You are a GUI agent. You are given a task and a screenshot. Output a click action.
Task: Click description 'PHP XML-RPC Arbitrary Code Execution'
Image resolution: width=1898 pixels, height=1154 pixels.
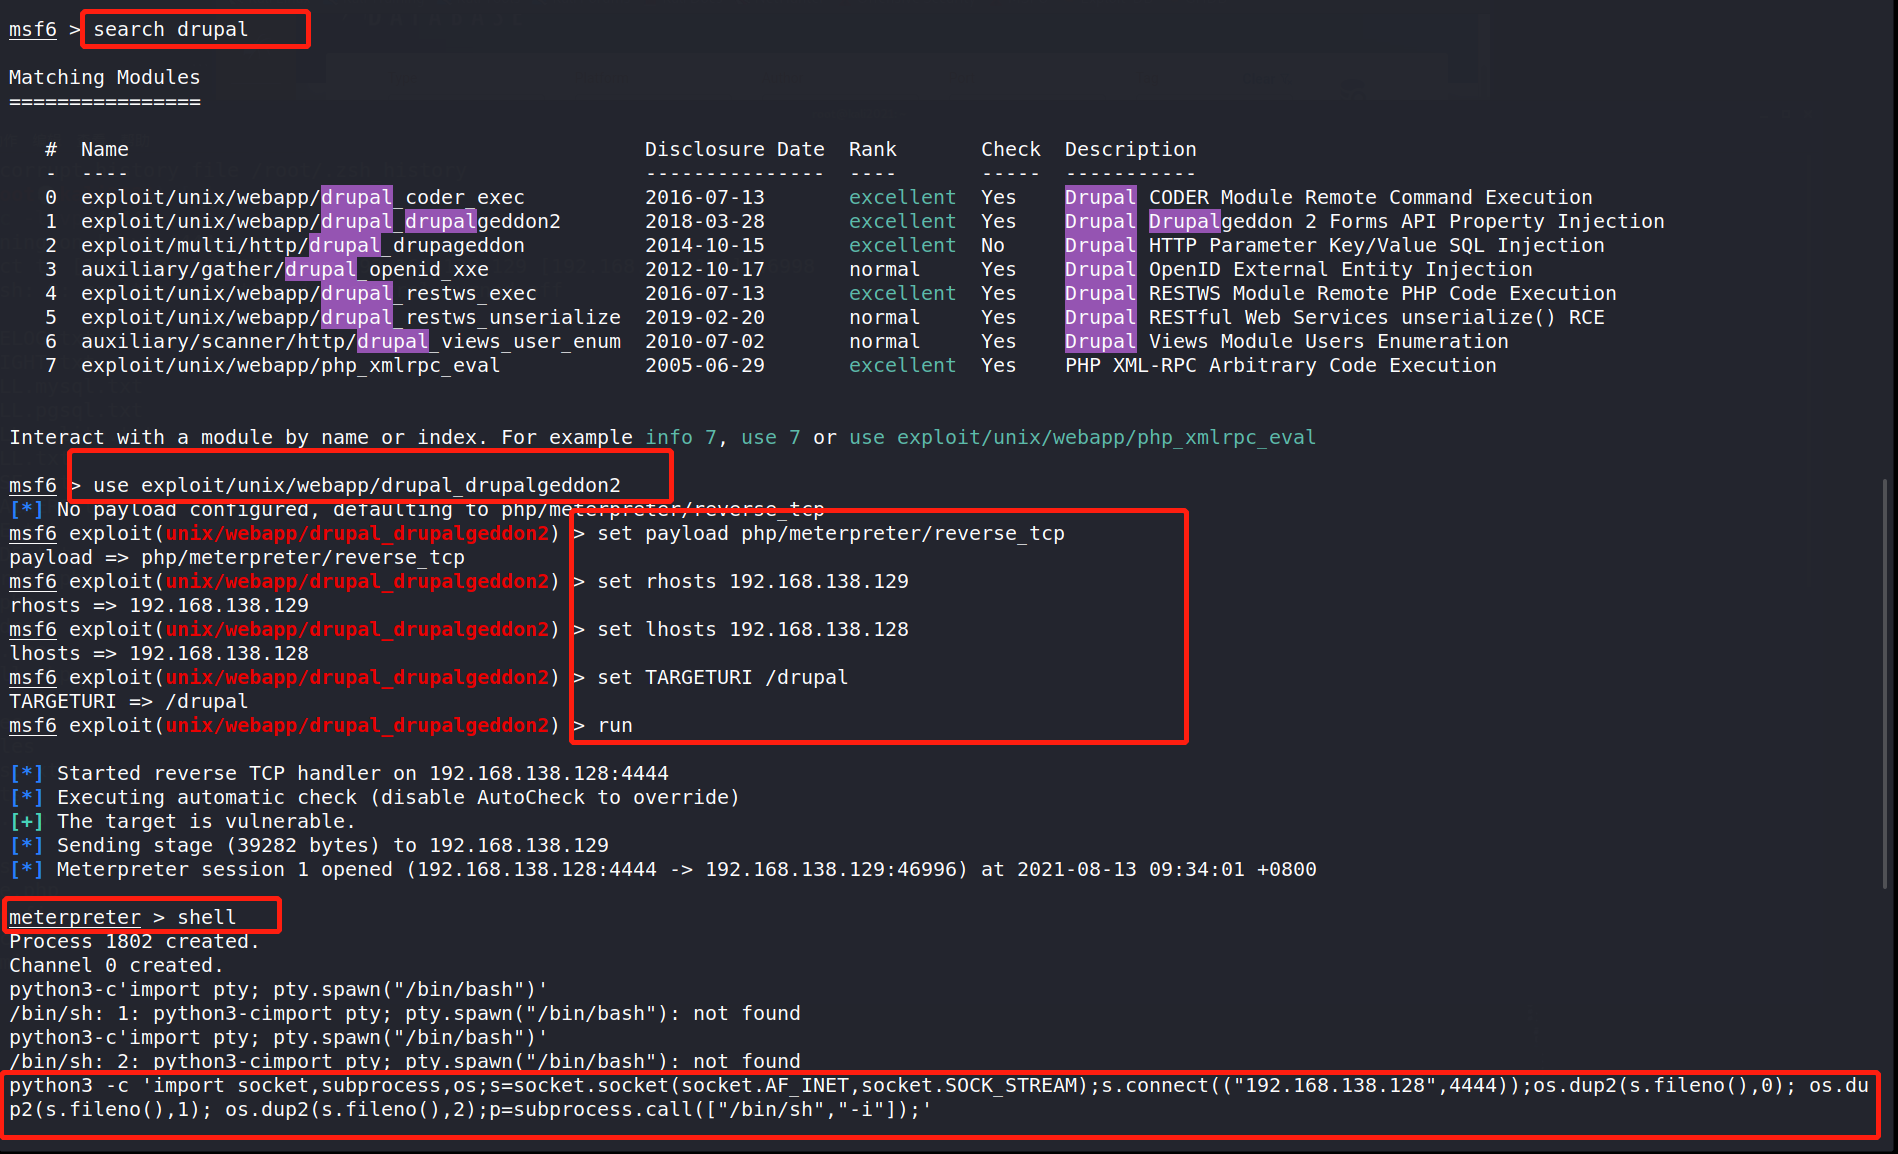1280,365
